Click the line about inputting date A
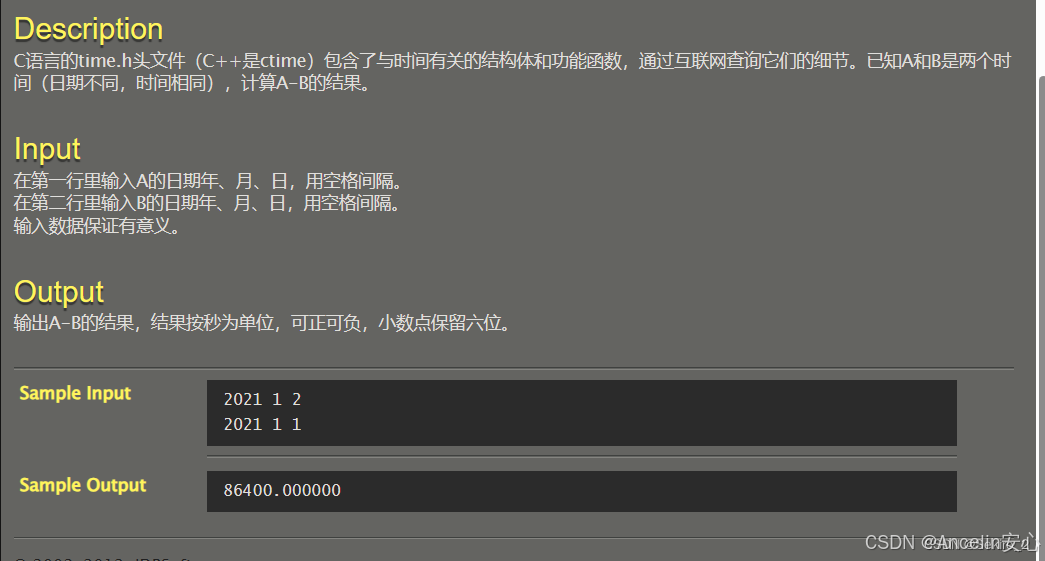The width and height of the screenshot is (1045, 561). coord(208,181)
